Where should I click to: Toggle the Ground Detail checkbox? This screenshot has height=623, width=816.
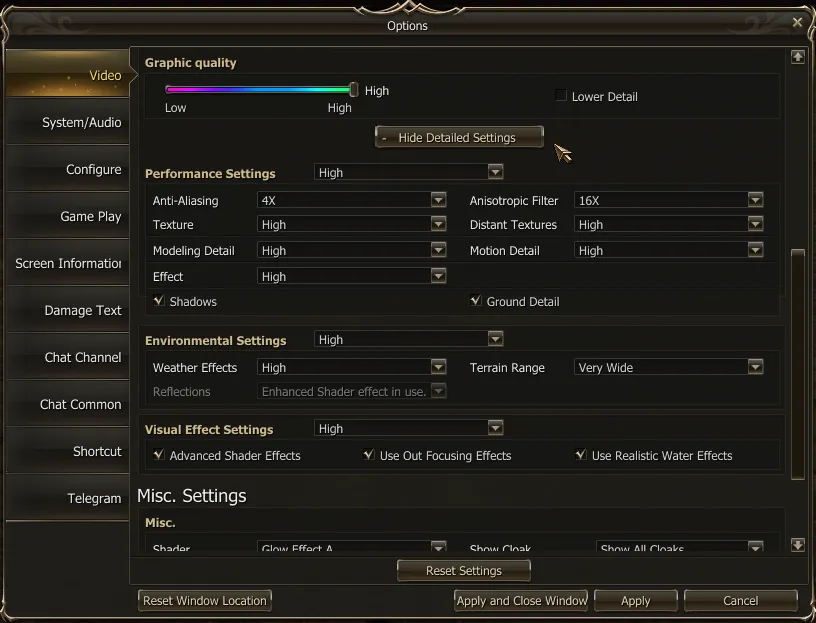(476, 300)
